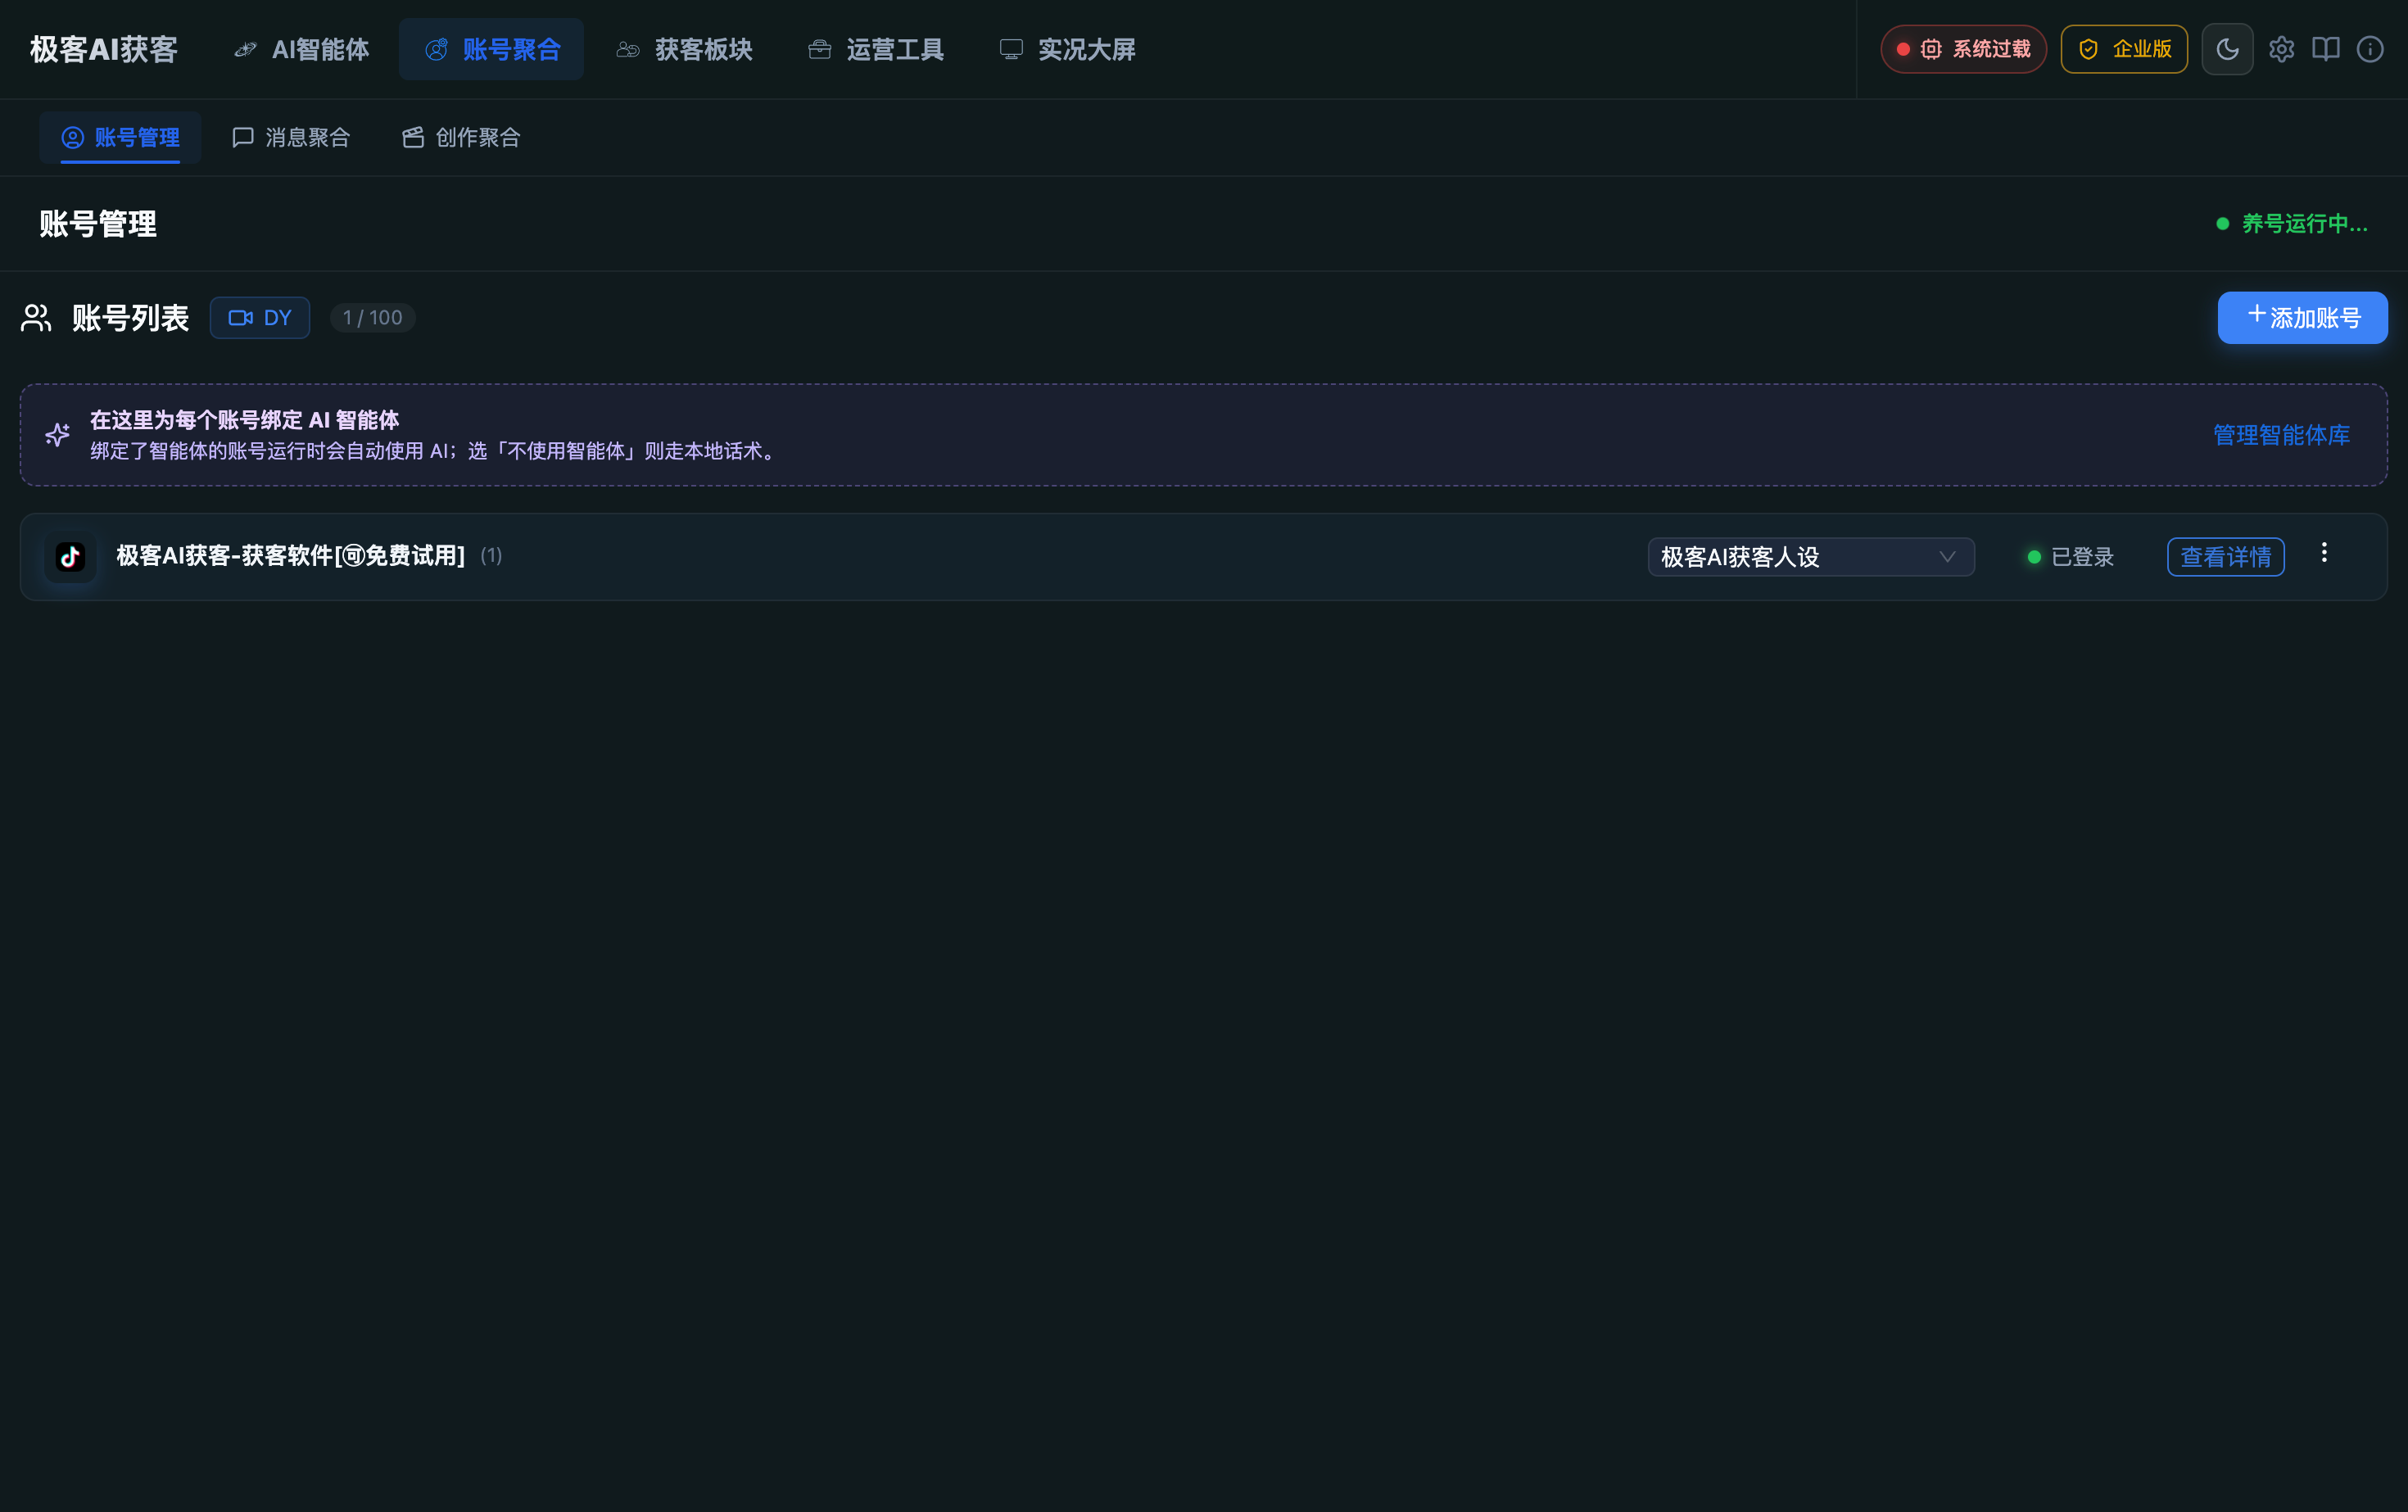Open the documentation book icon

[x=2325, y=49]
